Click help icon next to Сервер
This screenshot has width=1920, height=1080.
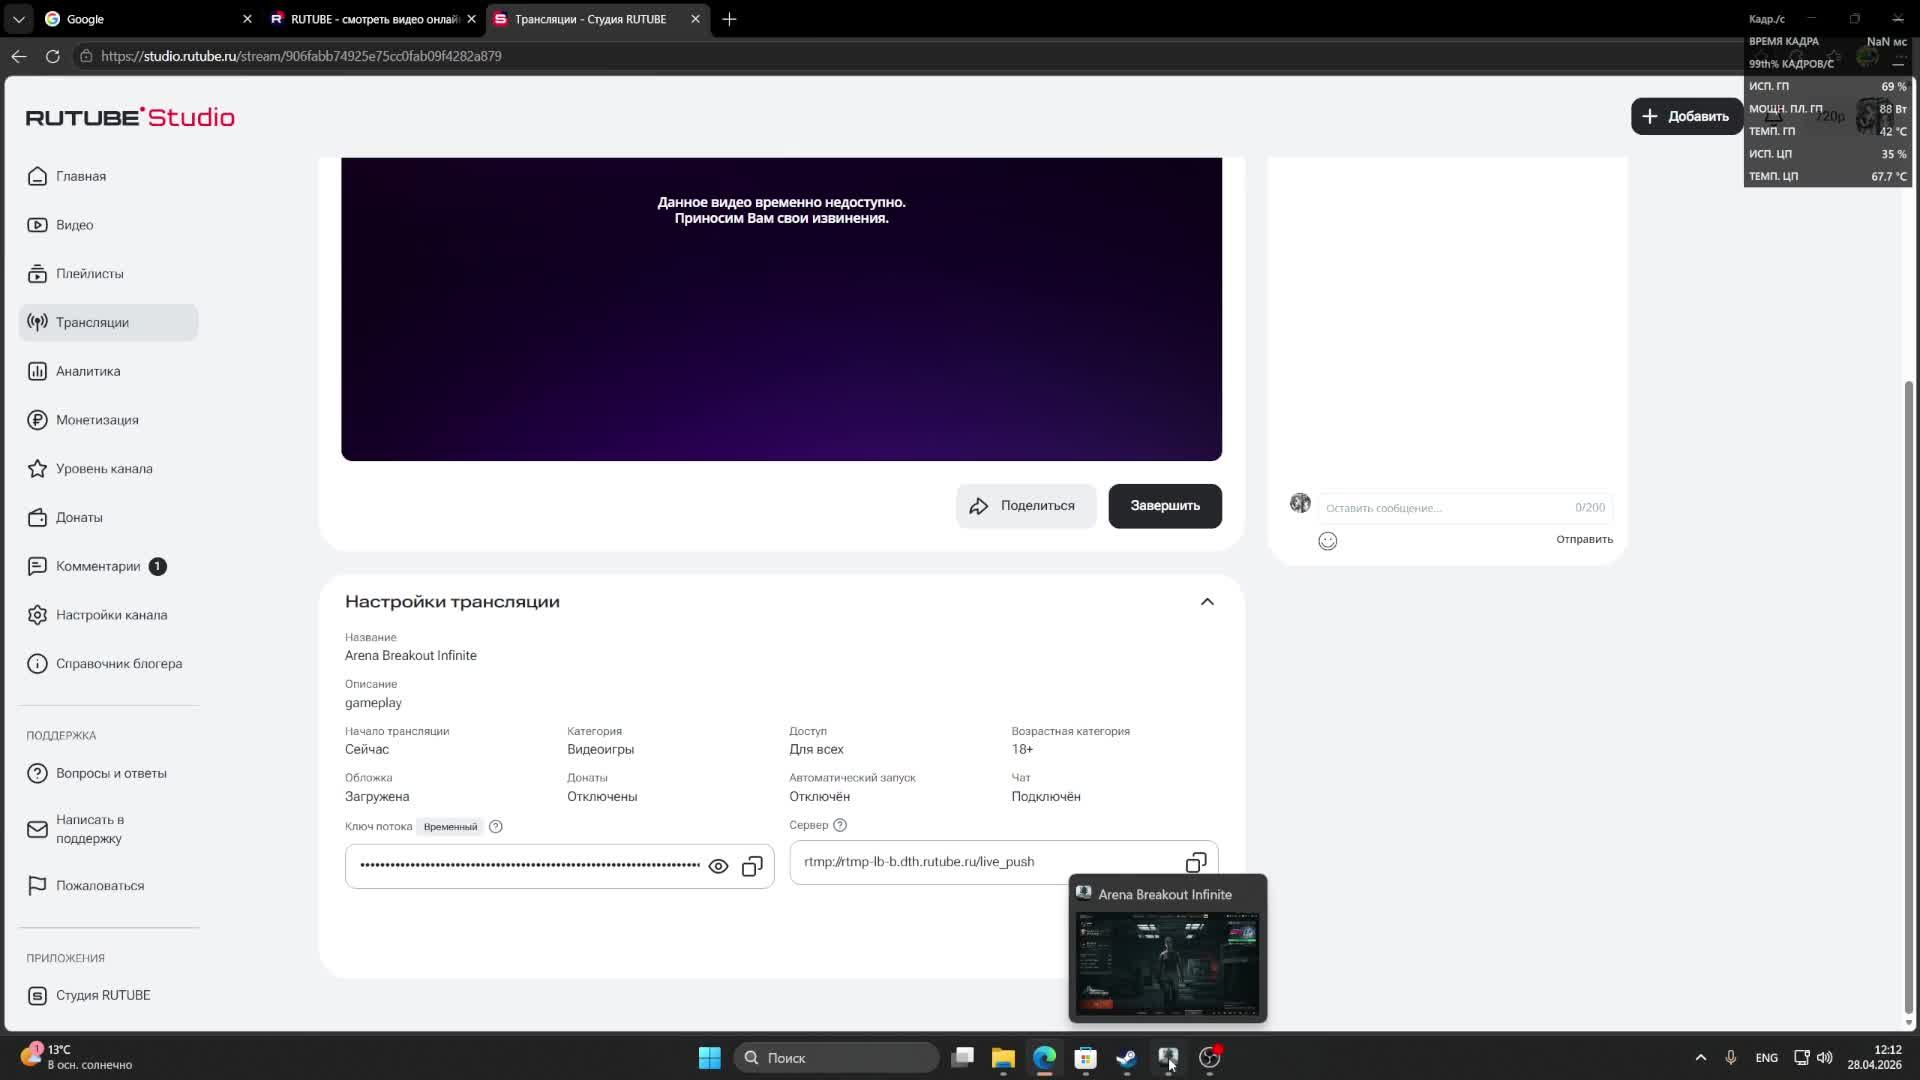click(x=840, y=825)
